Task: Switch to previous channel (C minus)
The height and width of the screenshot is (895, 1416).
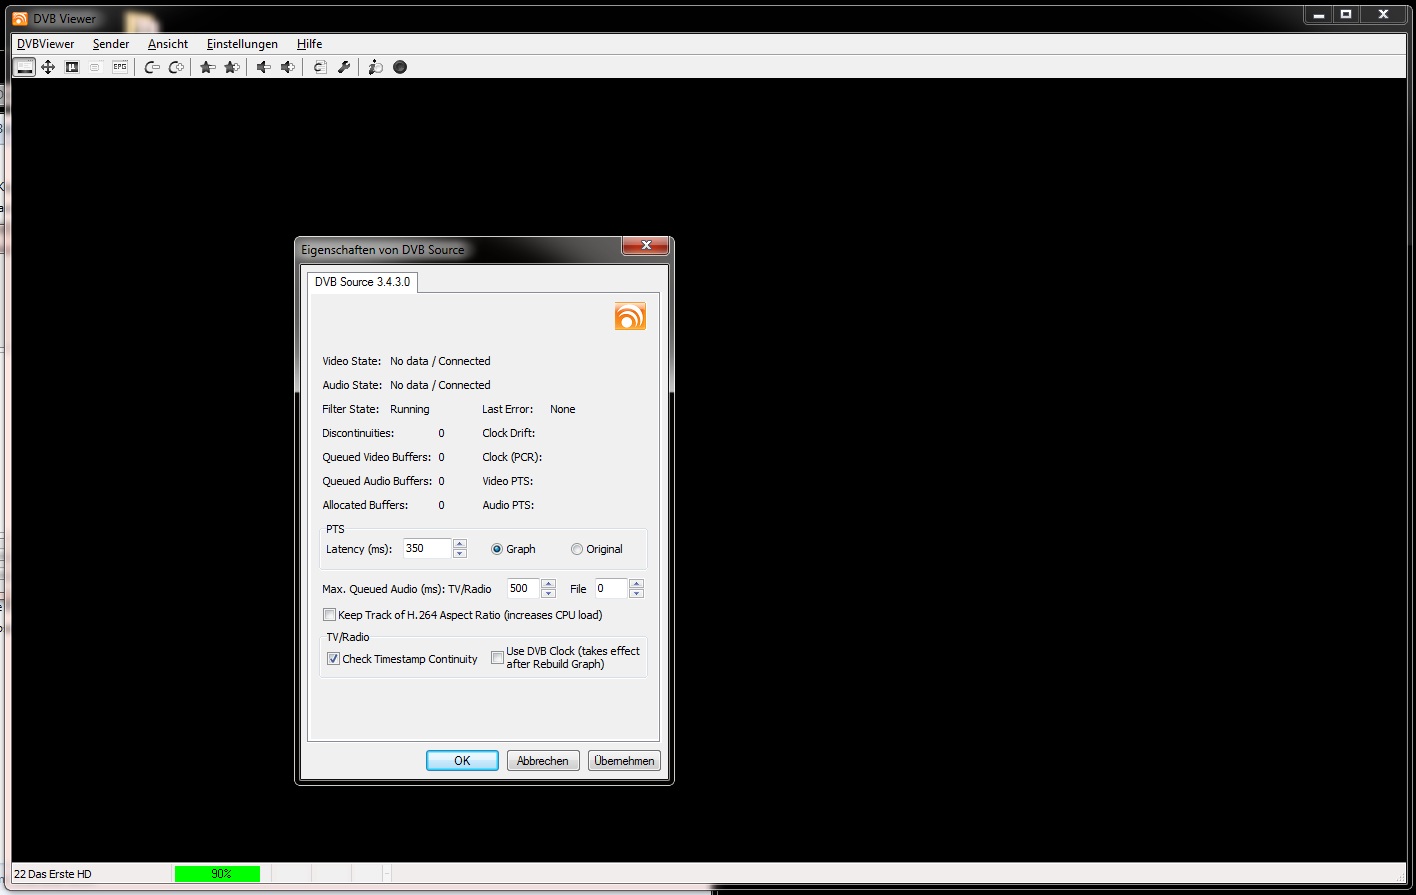Action: pos(152,67)
